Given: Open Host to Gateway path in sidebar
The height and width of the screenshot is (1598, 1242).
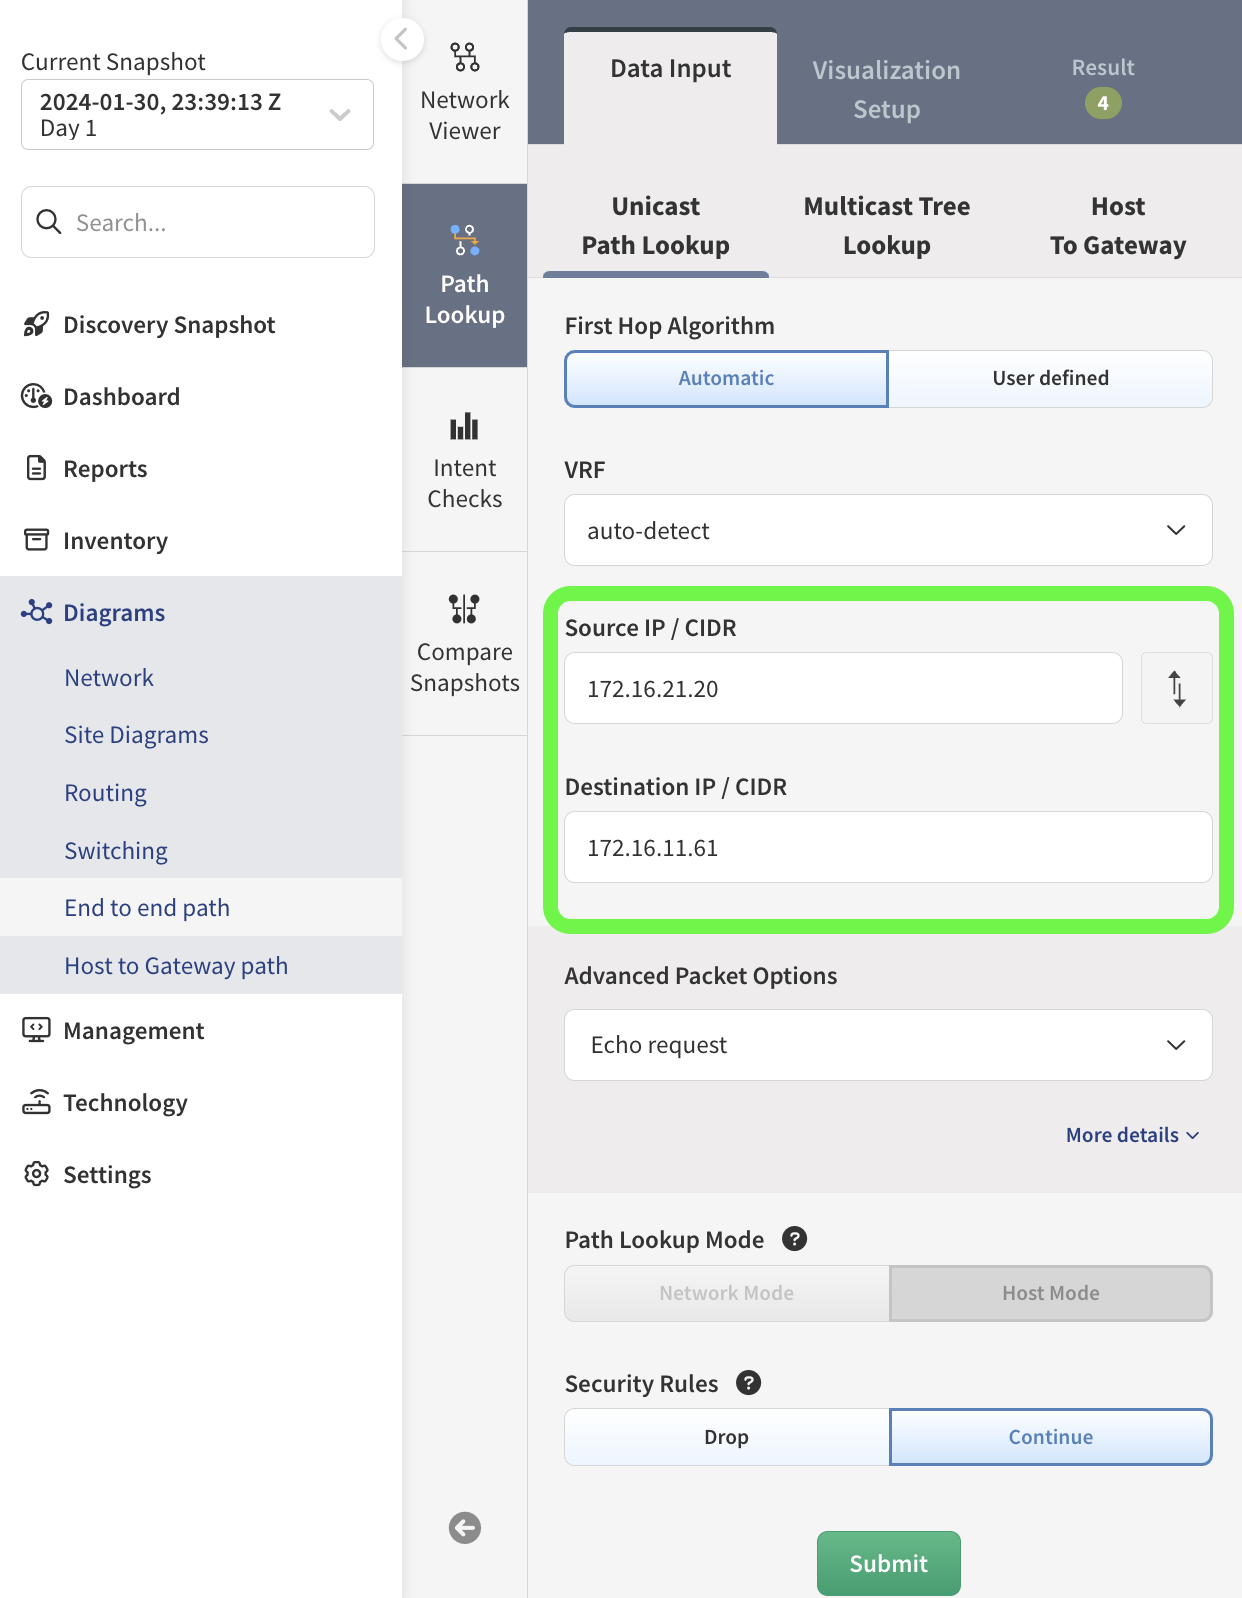Looking at the screenshot, I should click(176, 965).
